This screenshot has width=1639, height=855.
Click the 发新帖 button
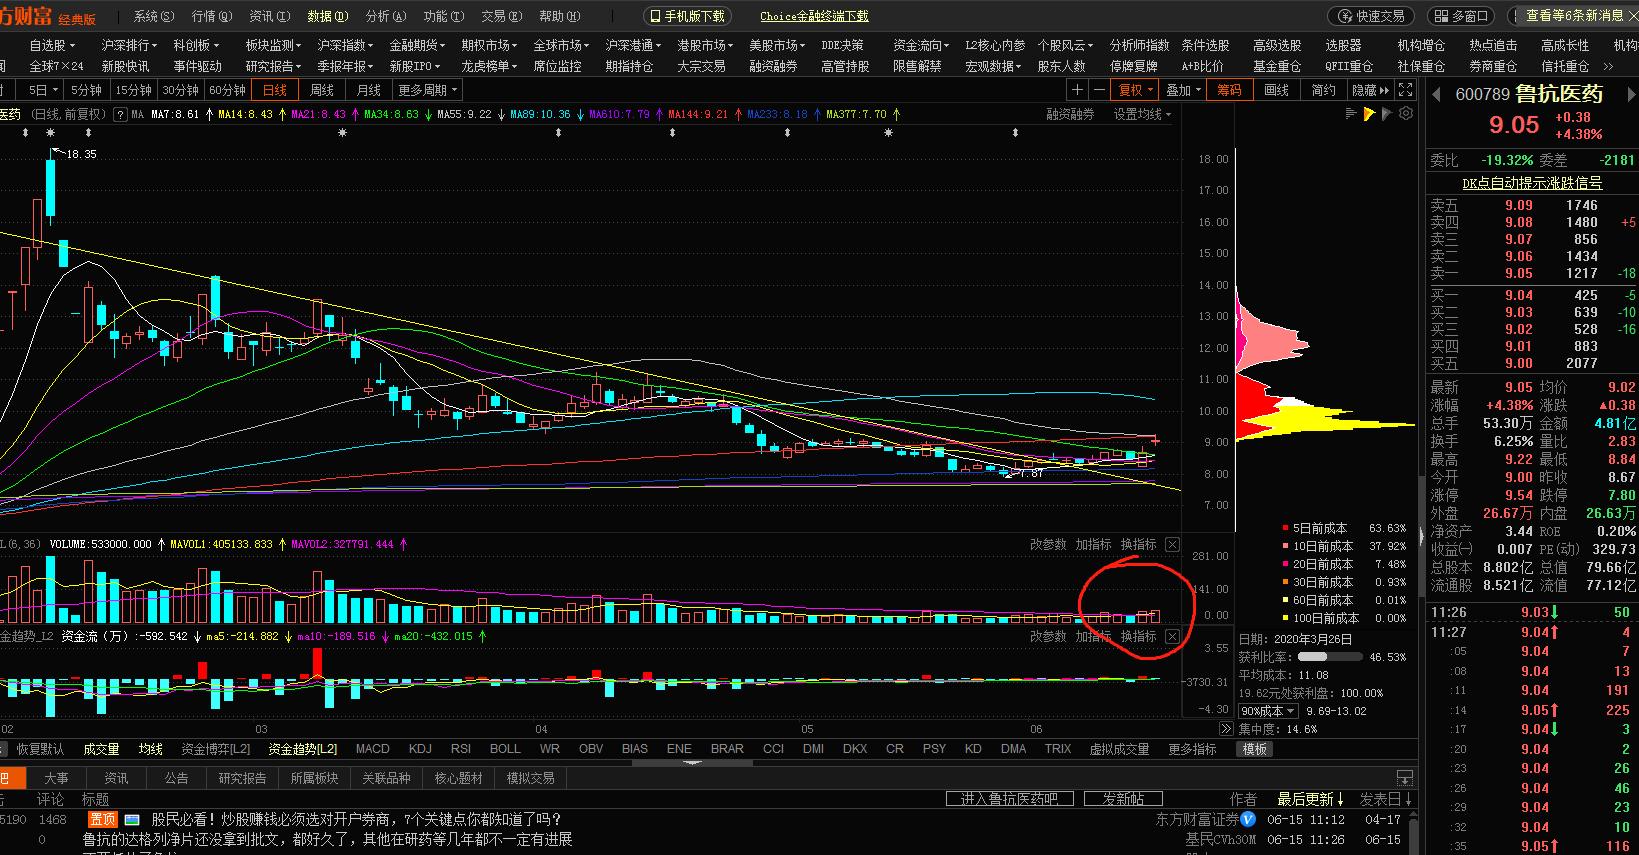pos(1123,798)
